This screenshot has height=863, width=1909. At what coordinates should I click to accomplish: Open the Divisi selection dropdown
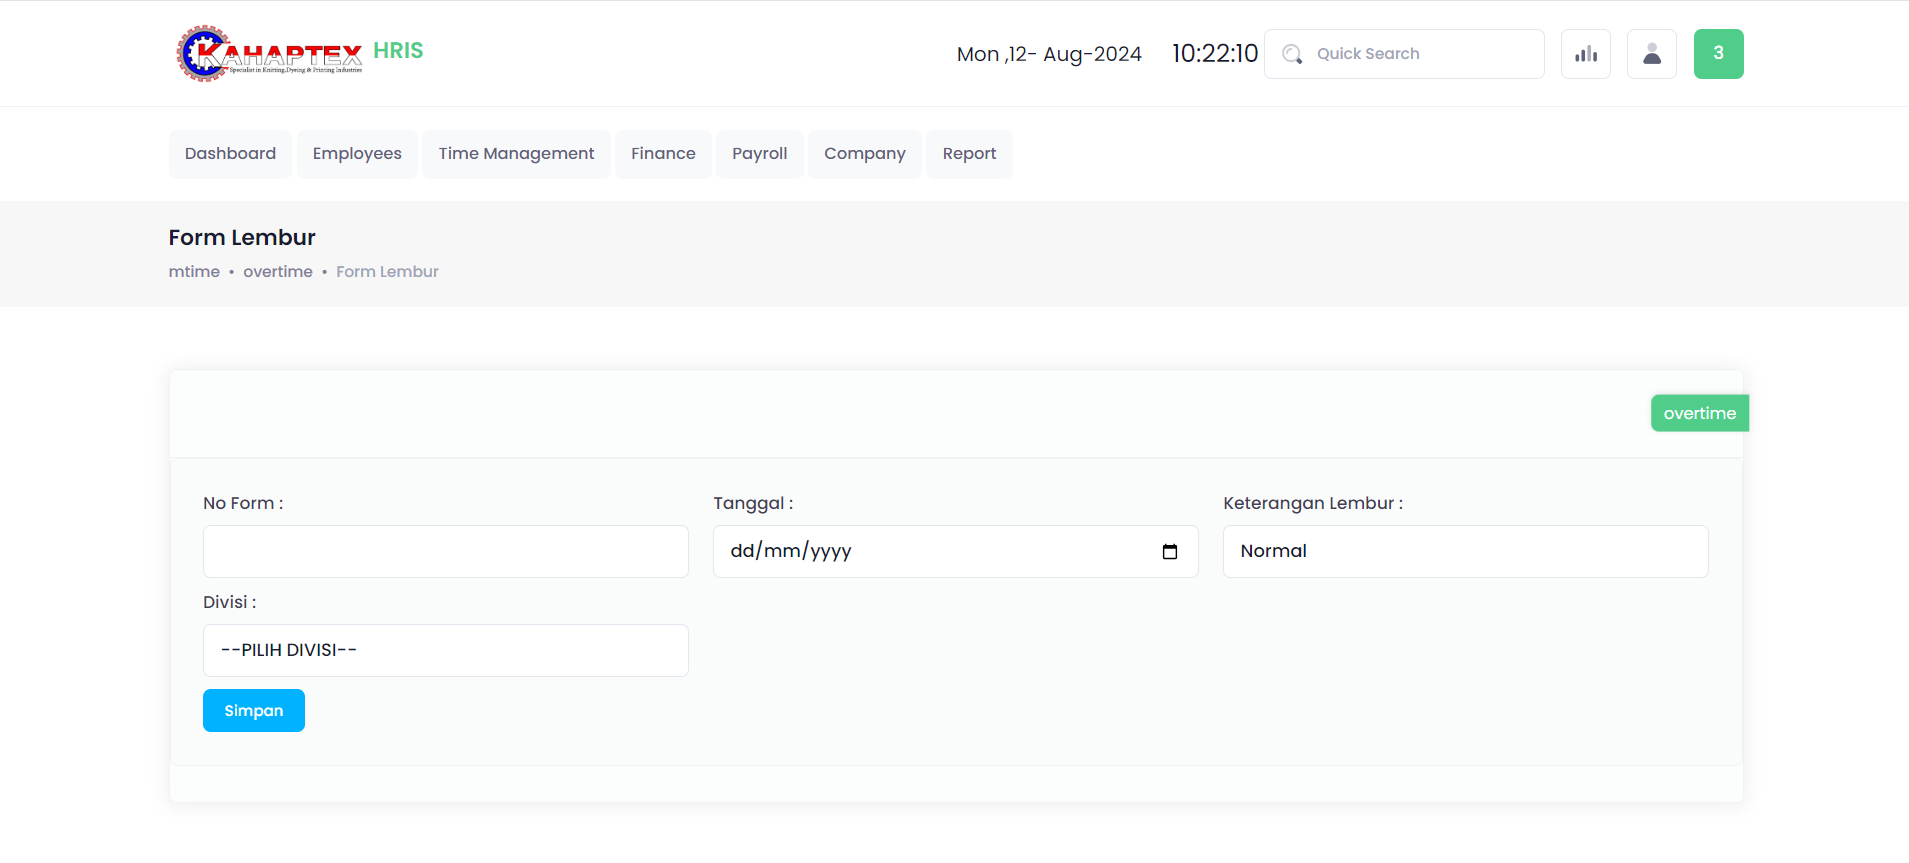tap(445, 651)
